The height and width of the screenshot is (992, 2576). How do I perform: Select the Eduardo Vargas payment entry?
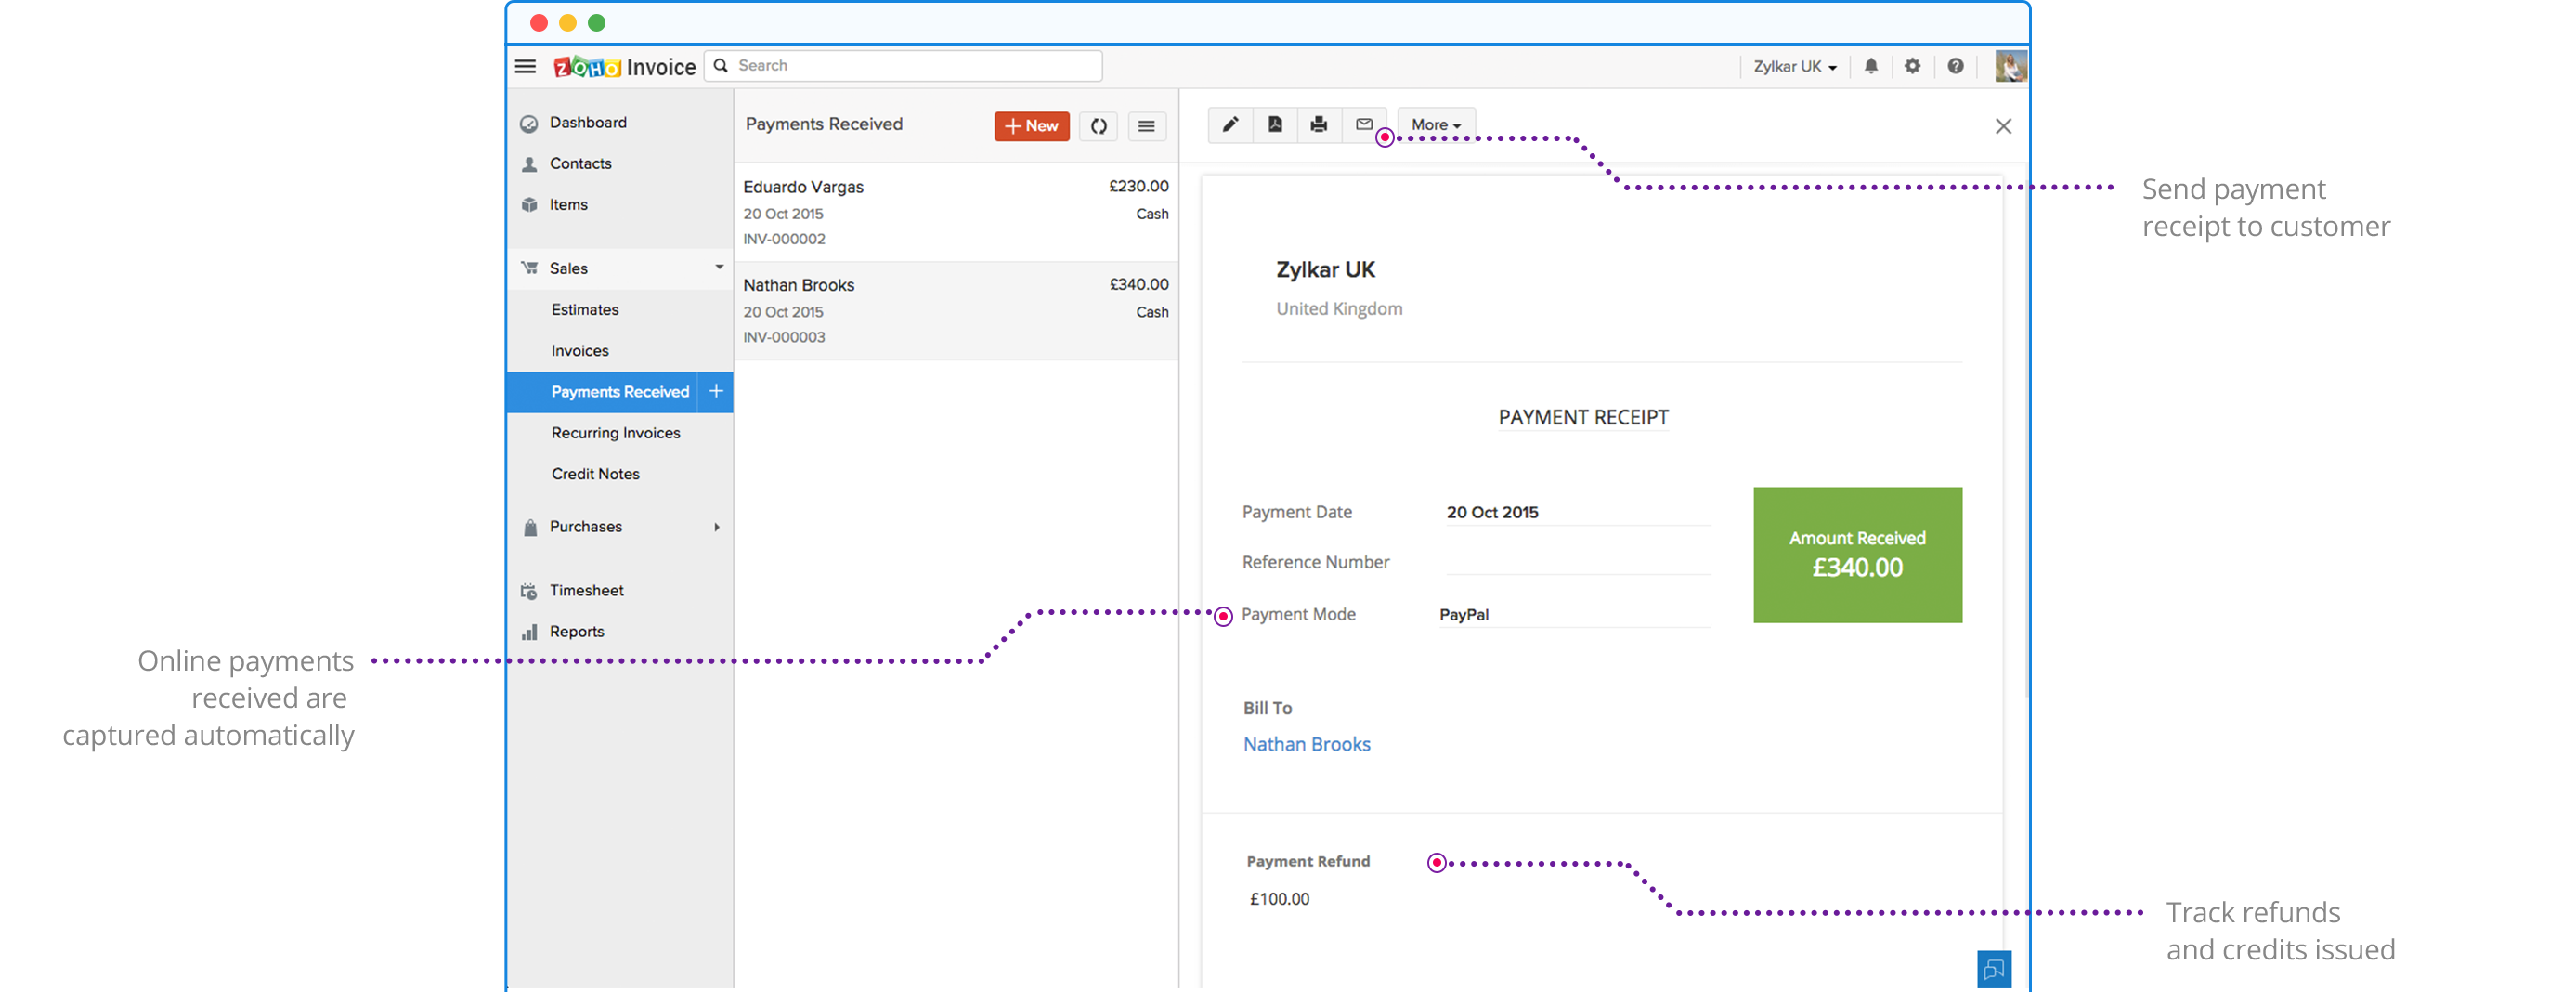(955, 212)
